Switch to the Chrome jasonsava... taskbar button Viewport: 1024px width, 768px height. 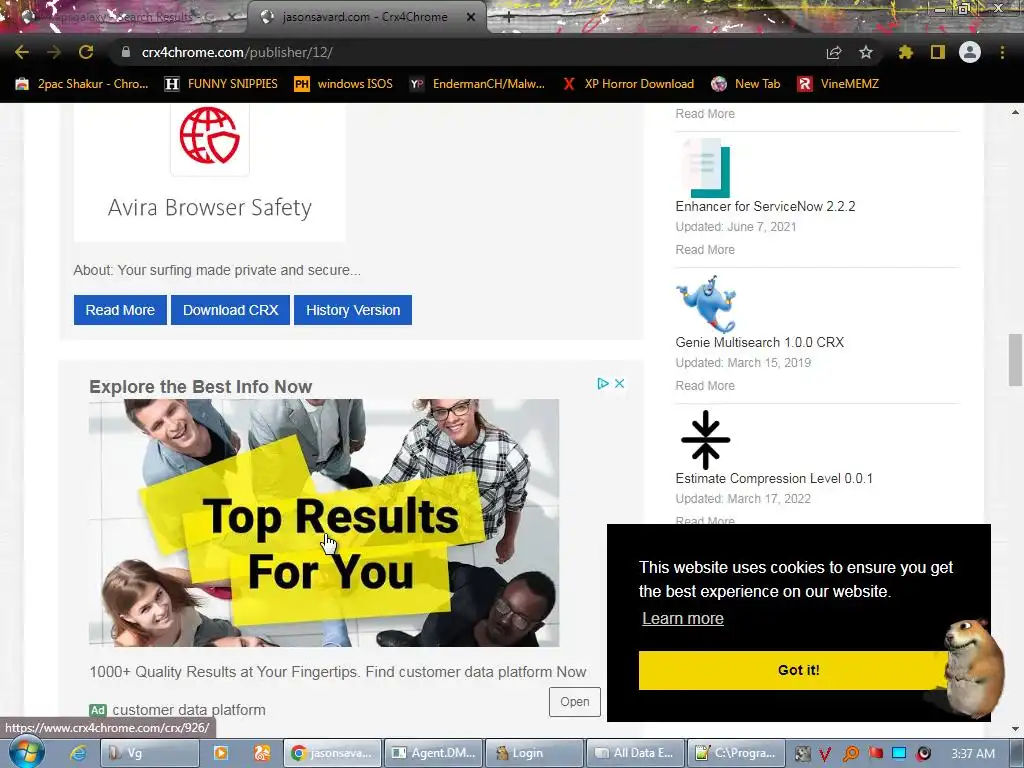tap(332, 753)
